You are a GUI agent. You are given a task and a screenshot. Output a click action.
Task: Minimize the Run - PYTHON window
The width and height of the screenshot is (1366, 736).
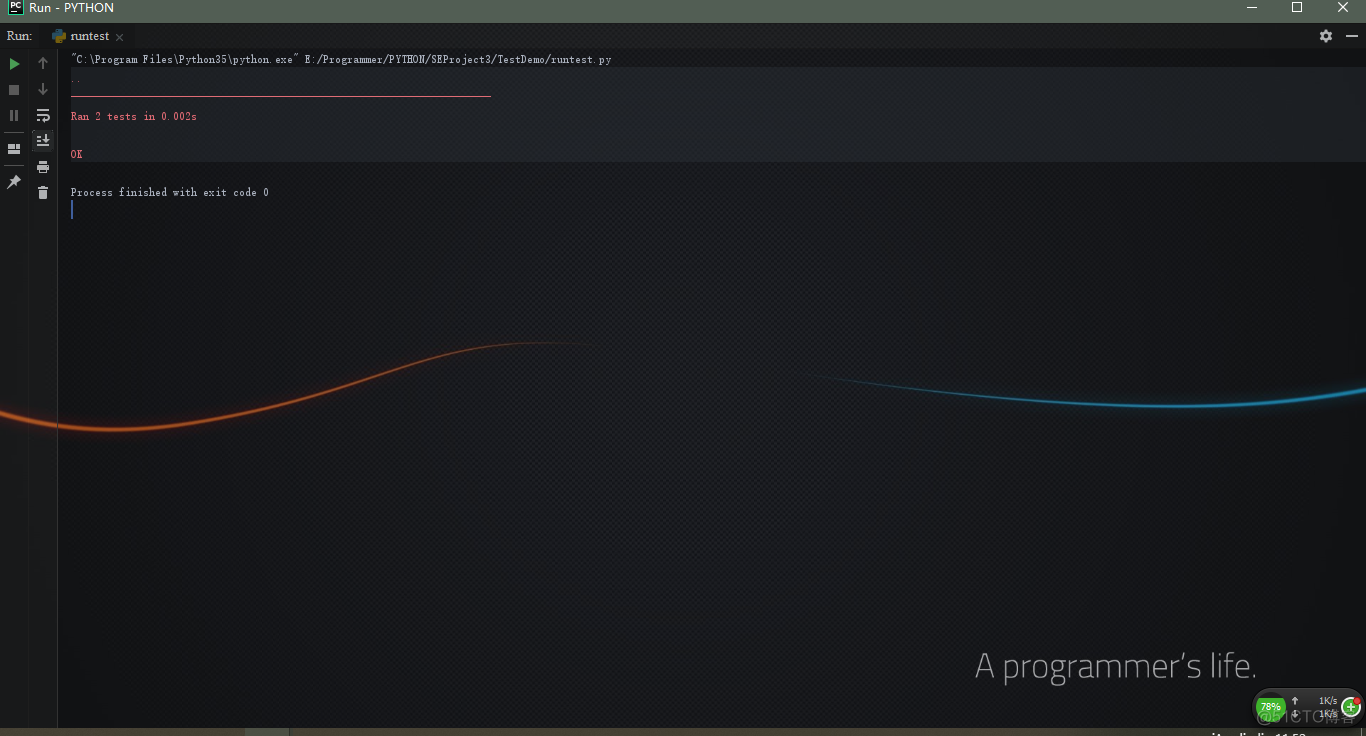(1251, 8)
